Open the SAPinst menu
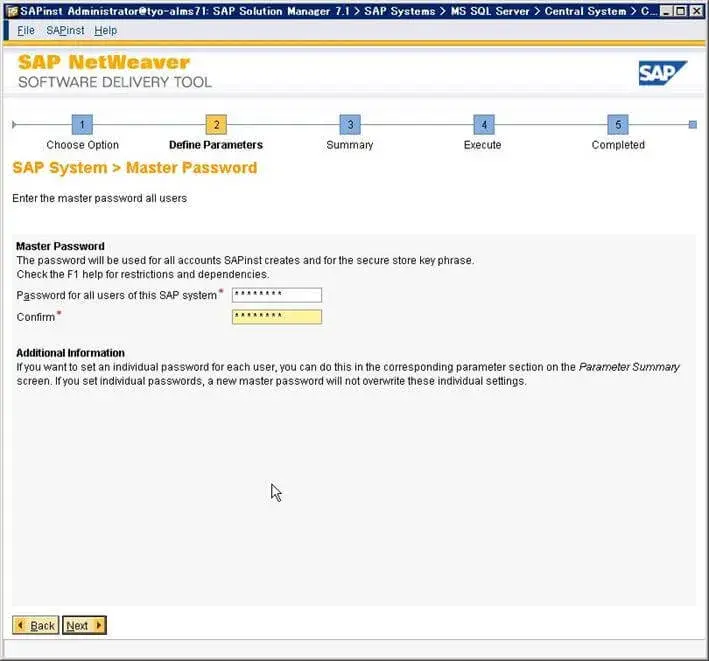 [x=65, y=30]
